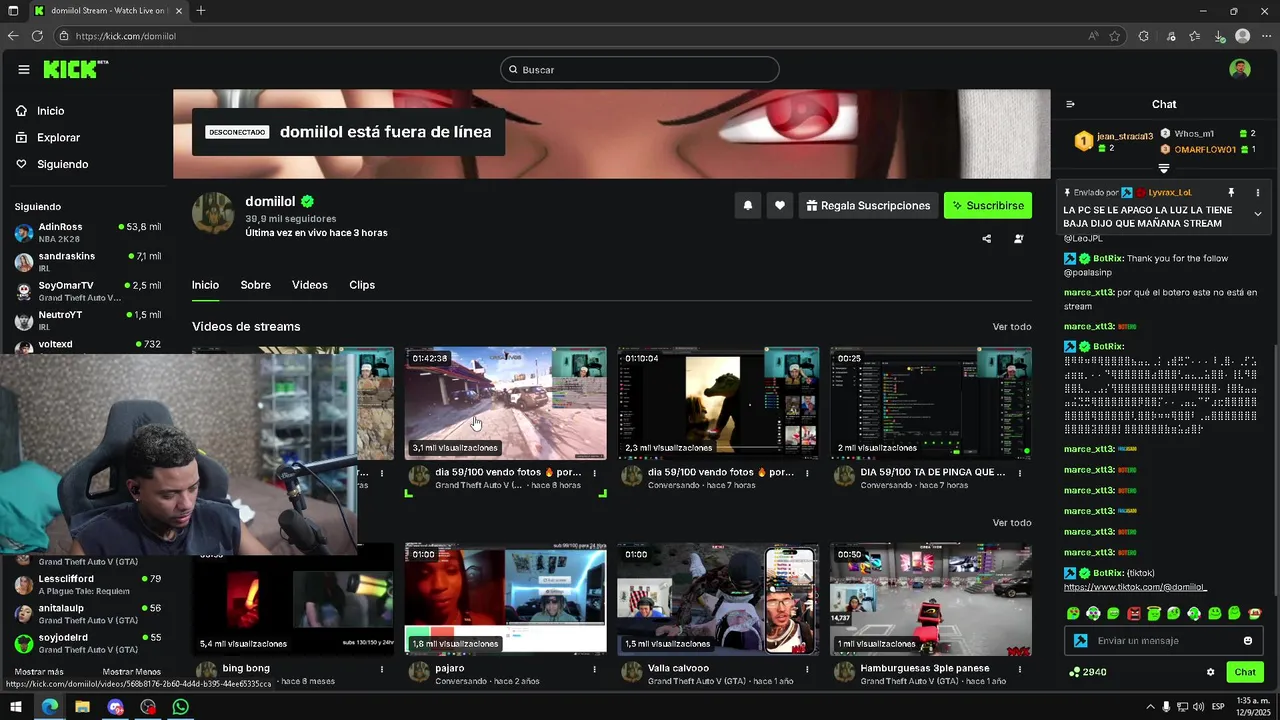Image resolution: width=1280 pixels, height=720 pixels.
Task: Open browser downloads icon
Action: click(x=1219, y=36)
